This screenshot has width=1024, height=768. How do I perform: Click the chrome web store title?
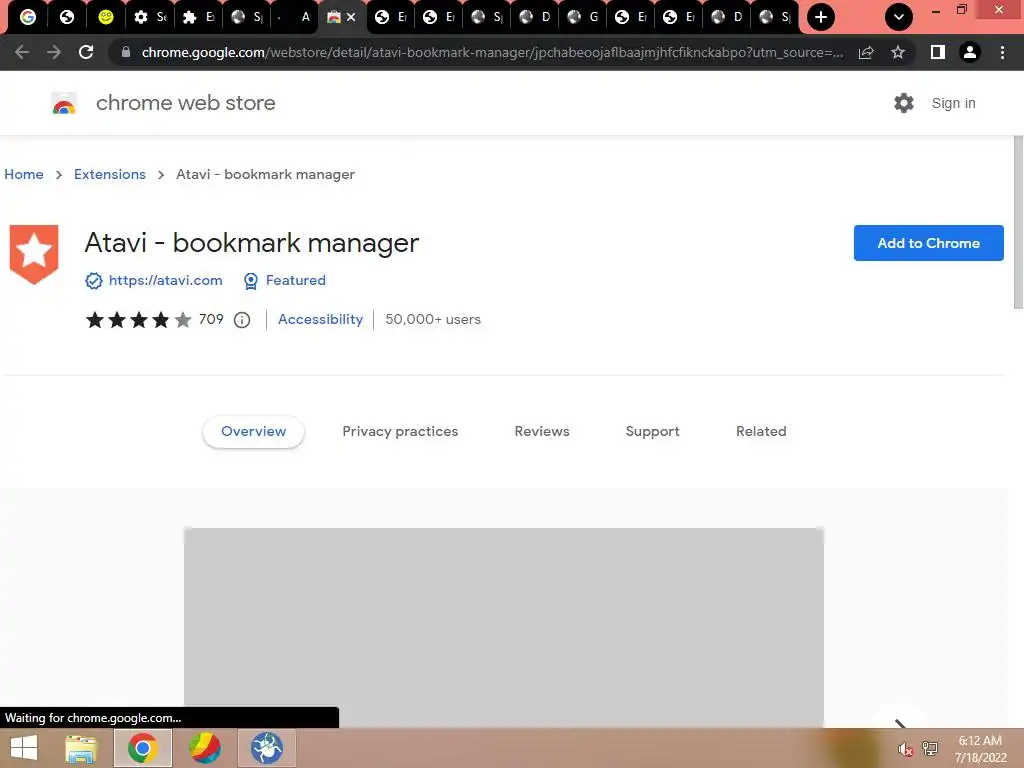(x=185, y=103)
